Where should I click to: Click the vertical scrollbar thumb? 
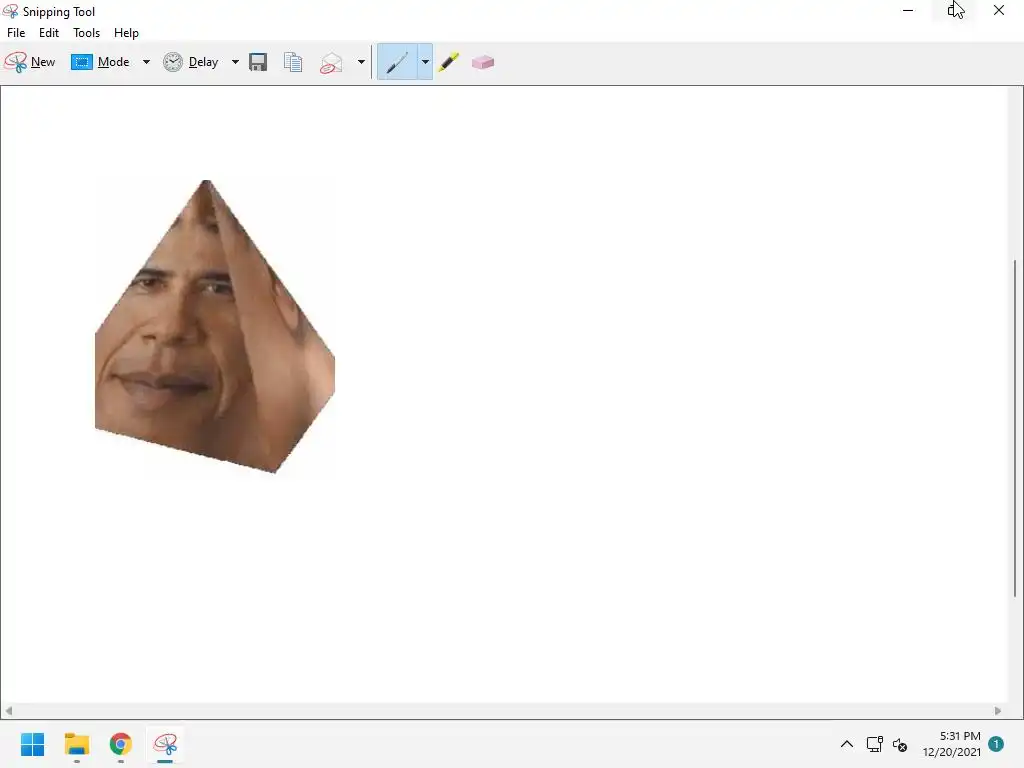[1015, 428]
